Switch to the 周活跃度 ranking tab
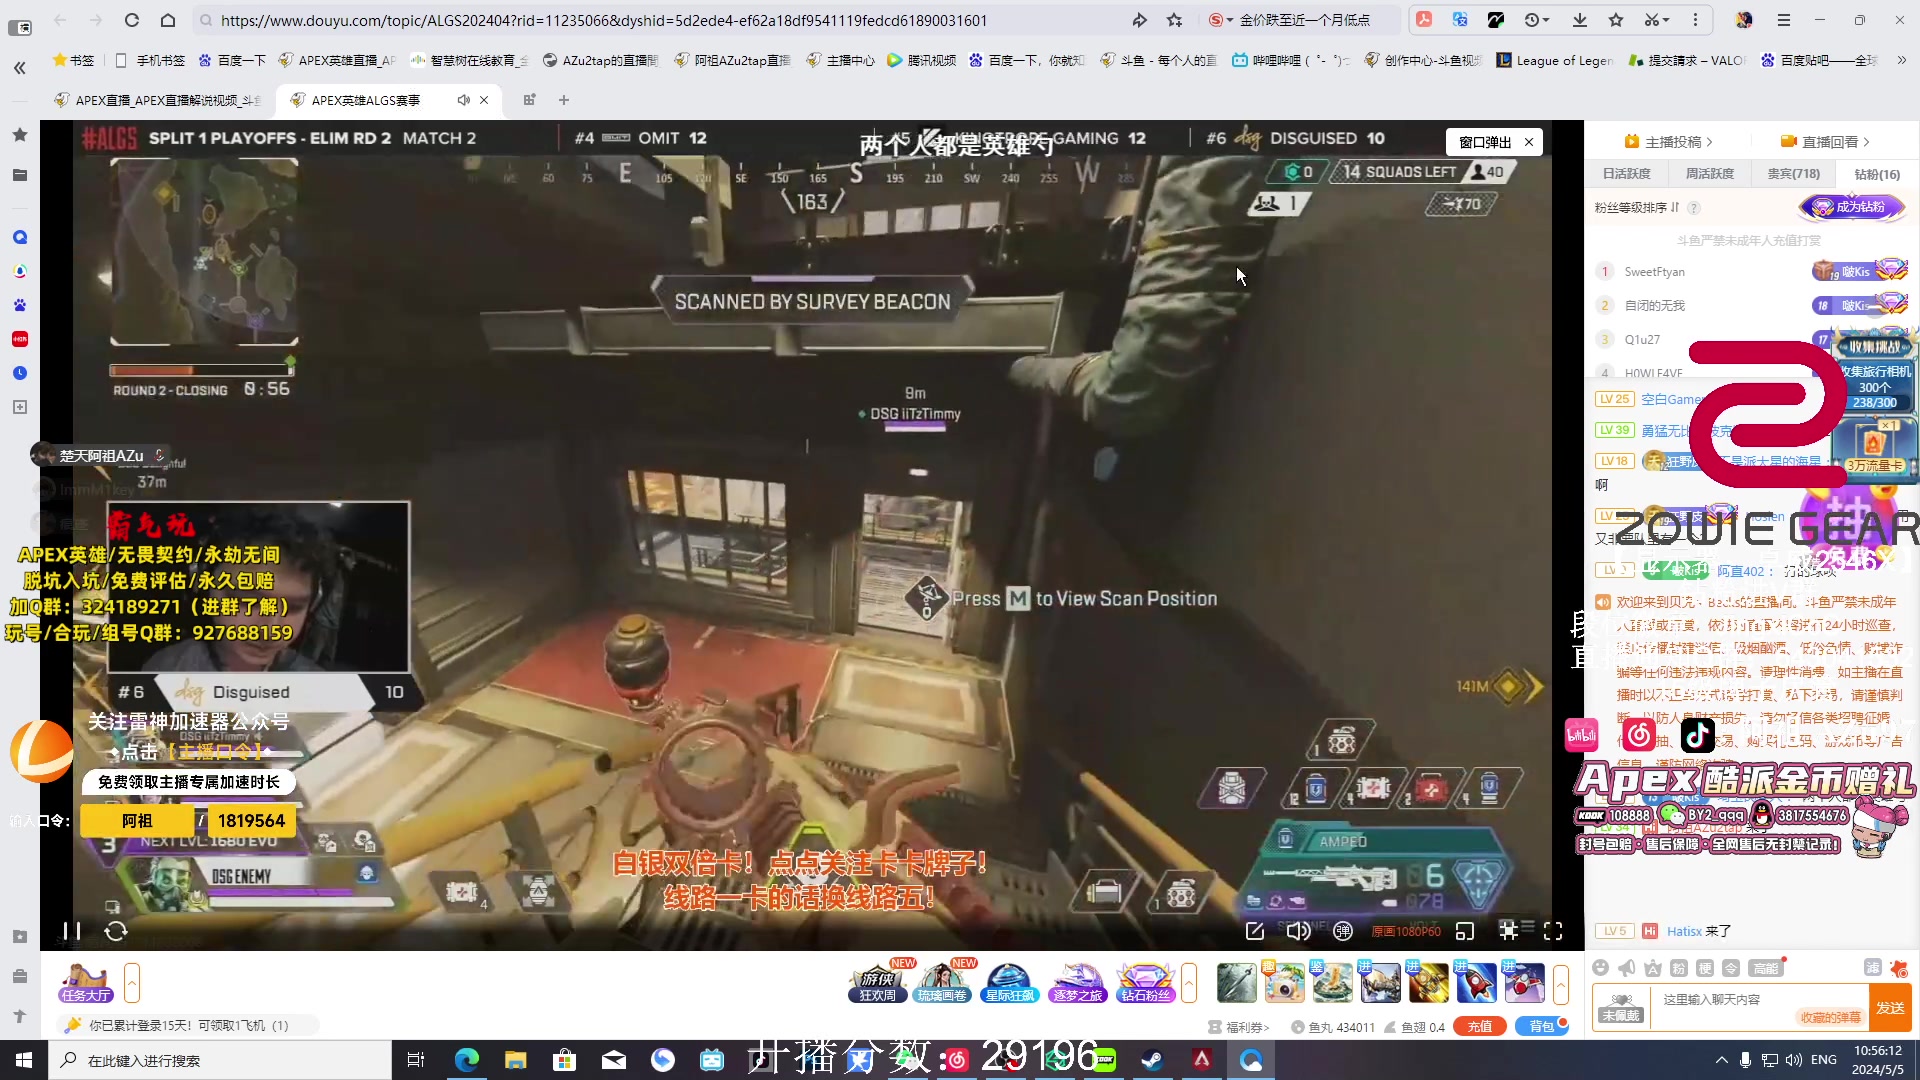This screenshot has width=1920, height=1080. pyautogui.click(x=1710, y=174)
